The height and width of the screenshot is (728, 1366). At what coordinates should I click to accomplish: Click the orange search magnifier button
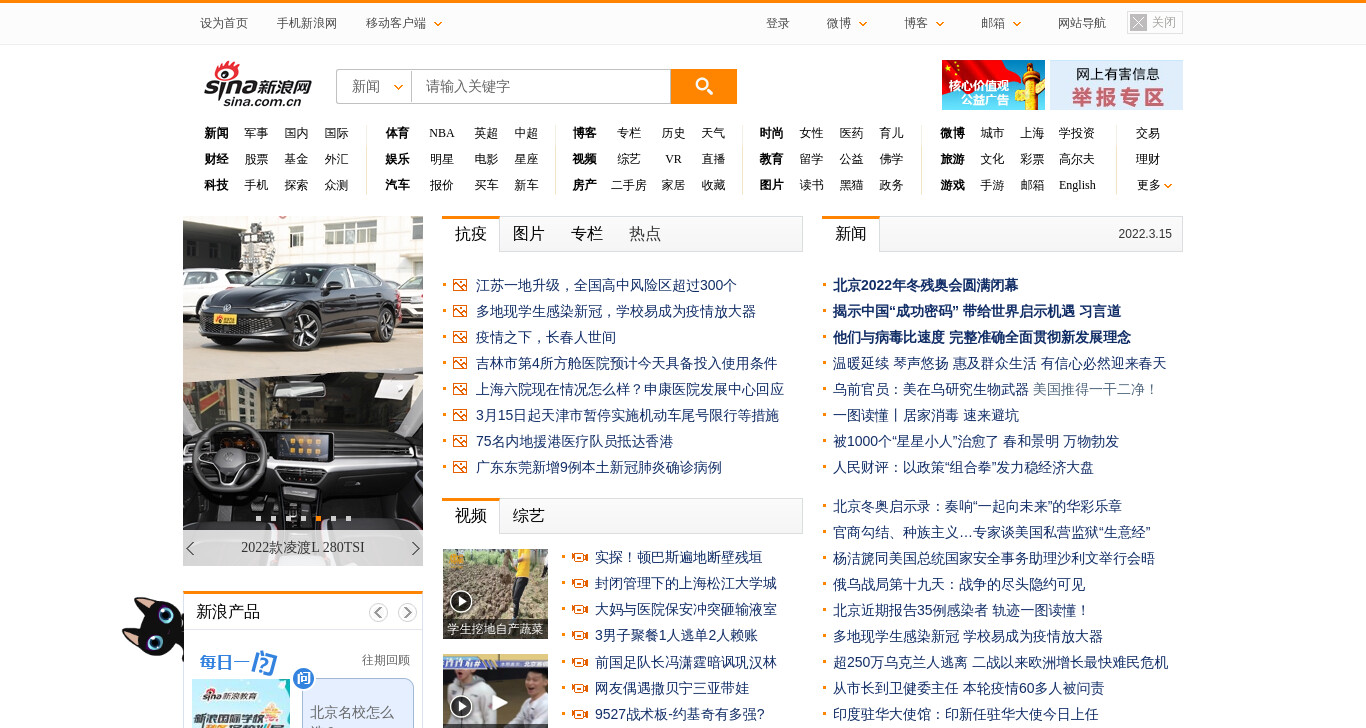point(703,86)
